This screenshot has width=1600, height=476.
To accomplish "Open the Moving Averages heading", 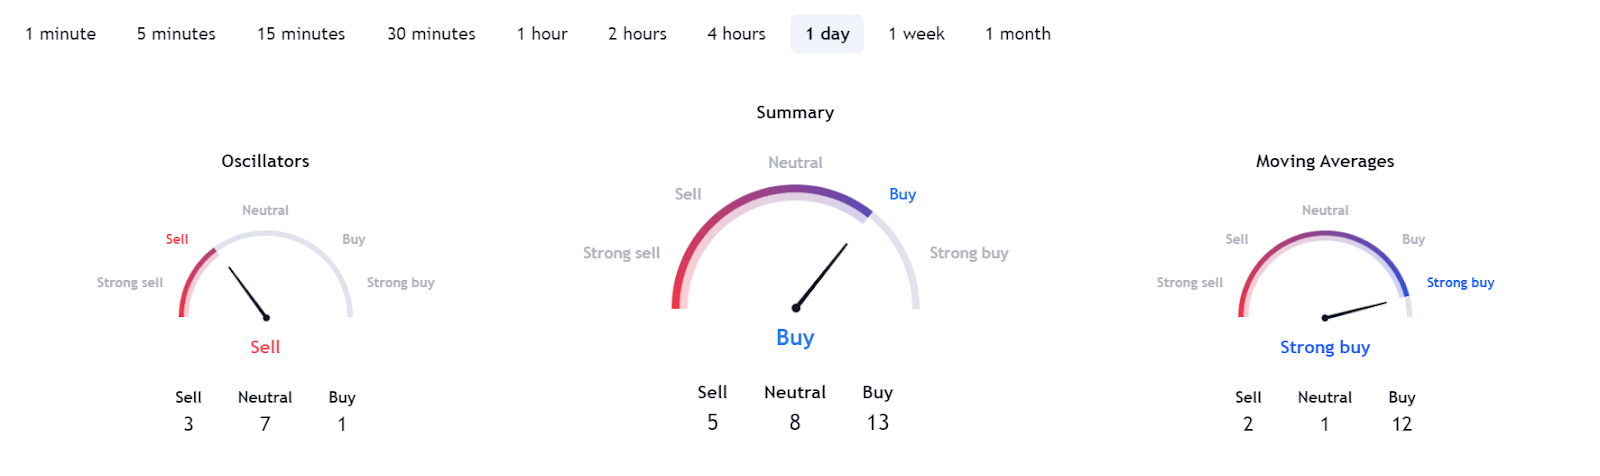I will (1325, 161).
